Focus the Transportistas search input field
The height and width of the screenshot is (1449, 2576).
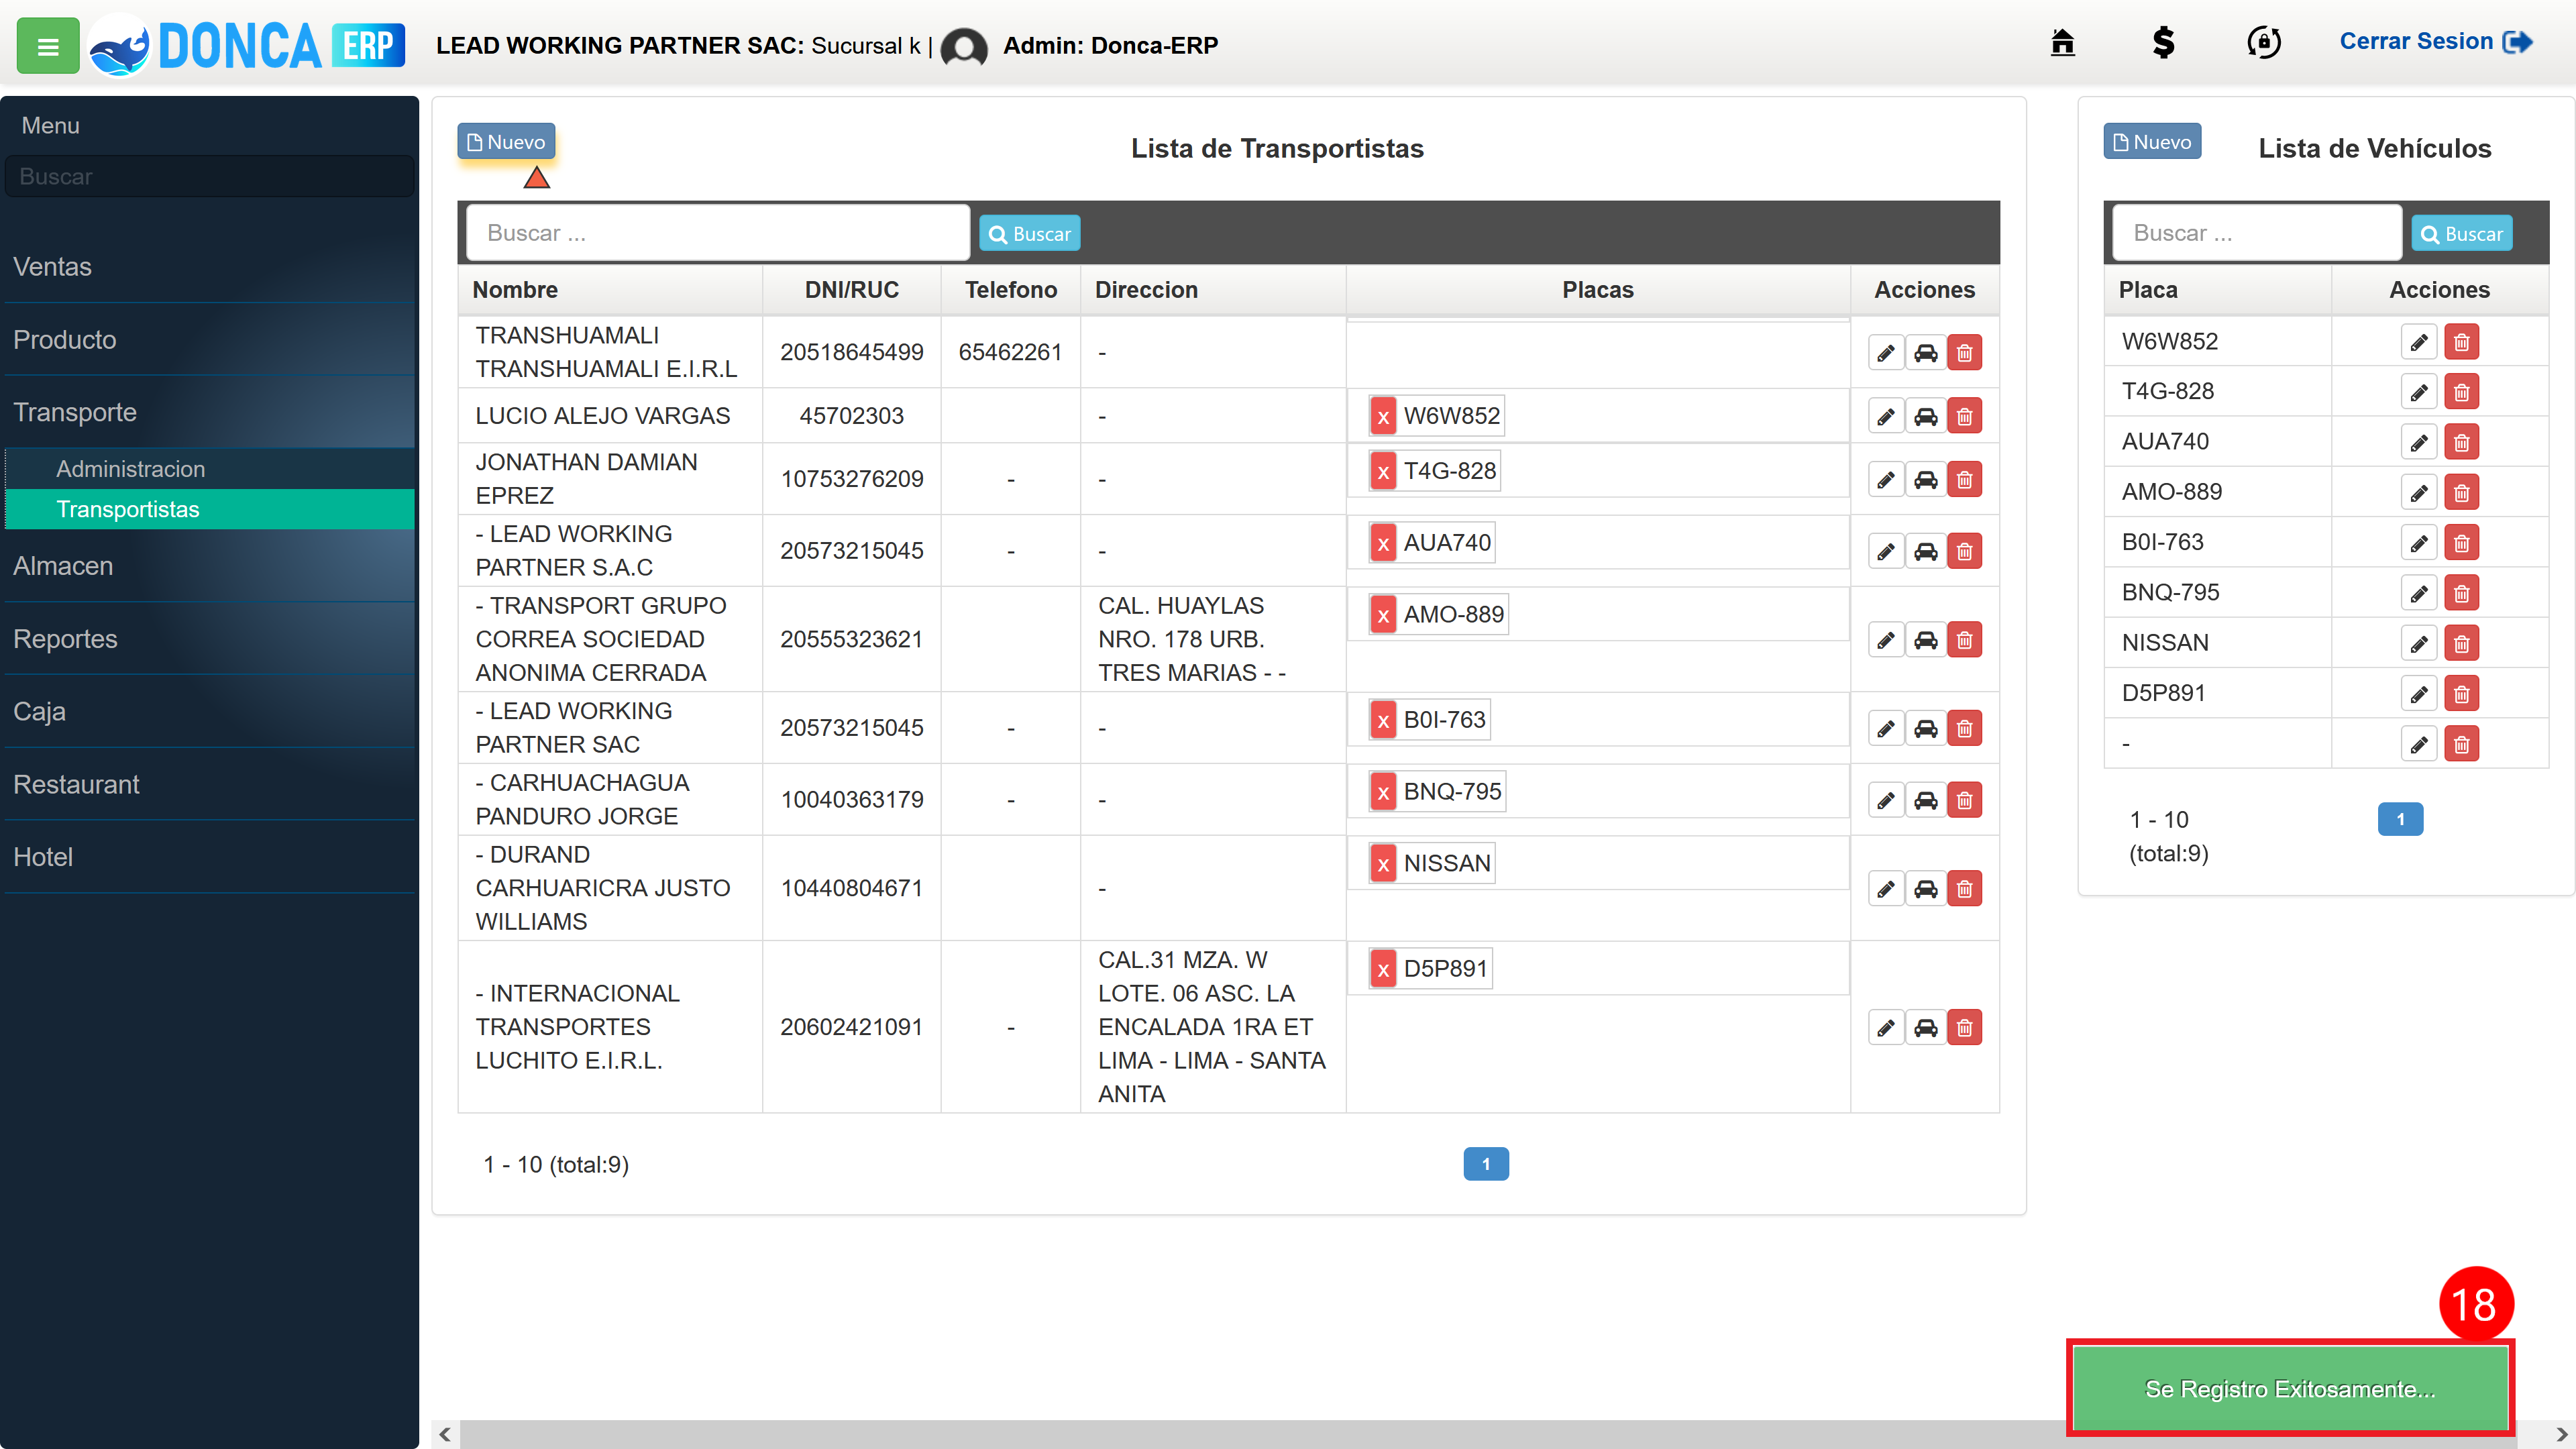pyautogui.click(x=718, y=233)
